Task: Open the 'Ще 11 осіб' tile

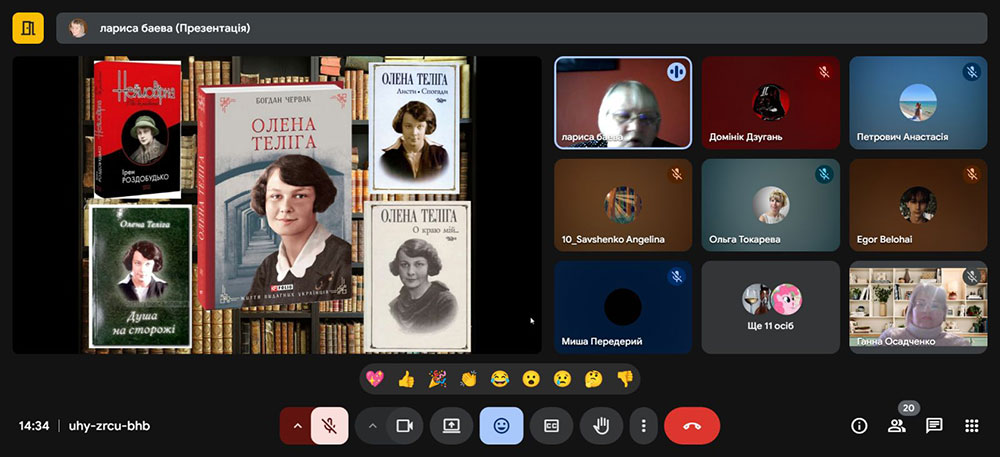Action: click(x=770, y=307)
